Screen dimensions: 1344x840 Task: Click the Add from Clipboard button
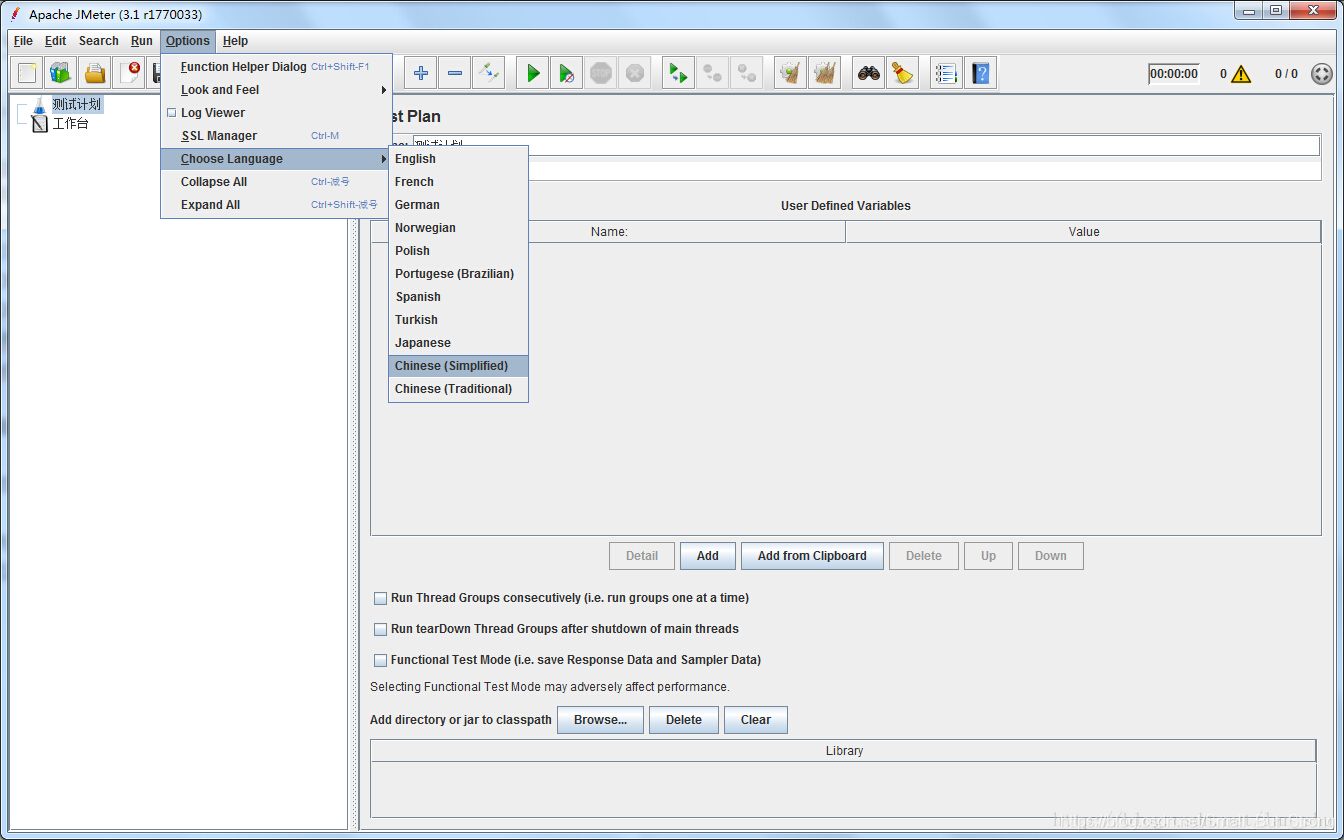[x=812, y=556]
